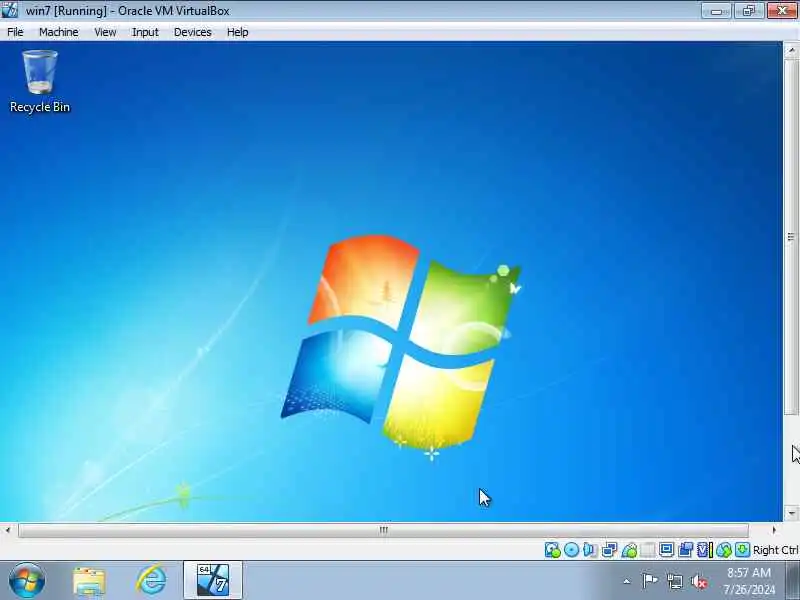Click the horizontal scrollbar thumb
The image size is (800, 600).
pyautogui.click(x=384, y=530)
